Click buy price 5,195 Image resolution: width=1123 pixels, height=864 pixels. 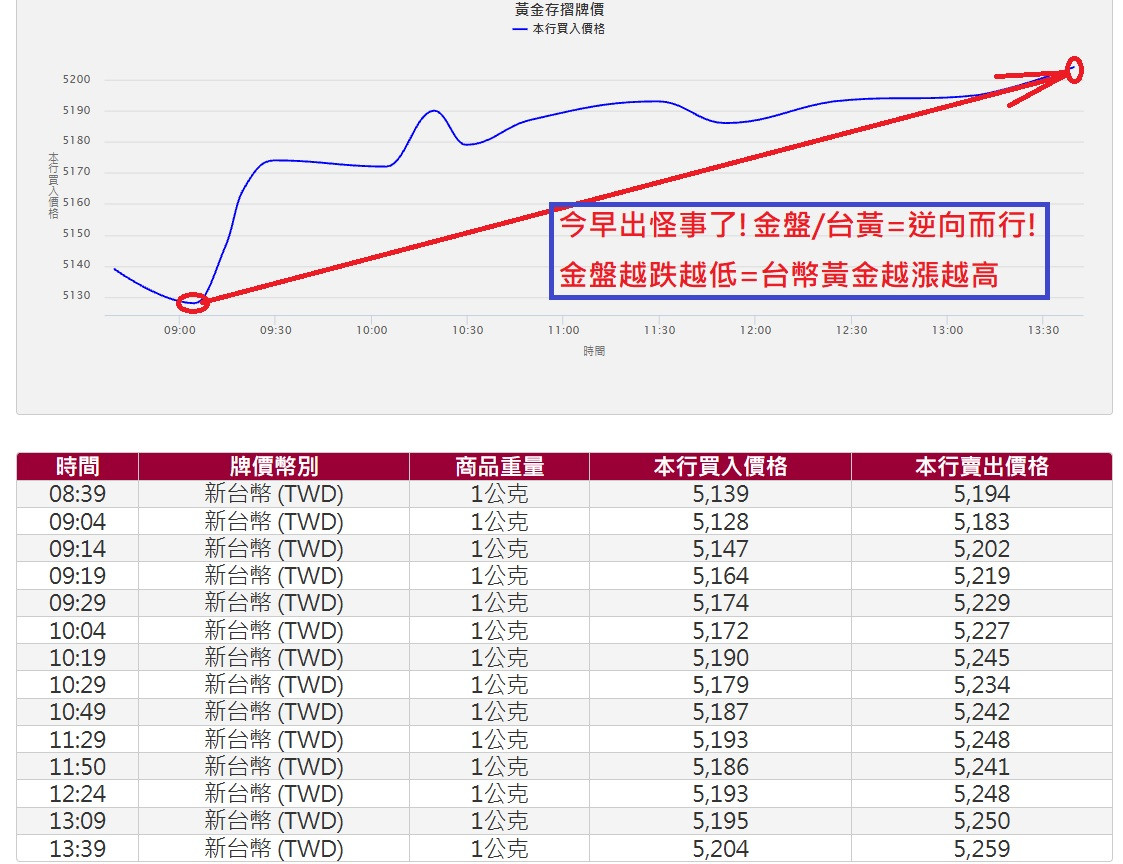click(720, 821)
